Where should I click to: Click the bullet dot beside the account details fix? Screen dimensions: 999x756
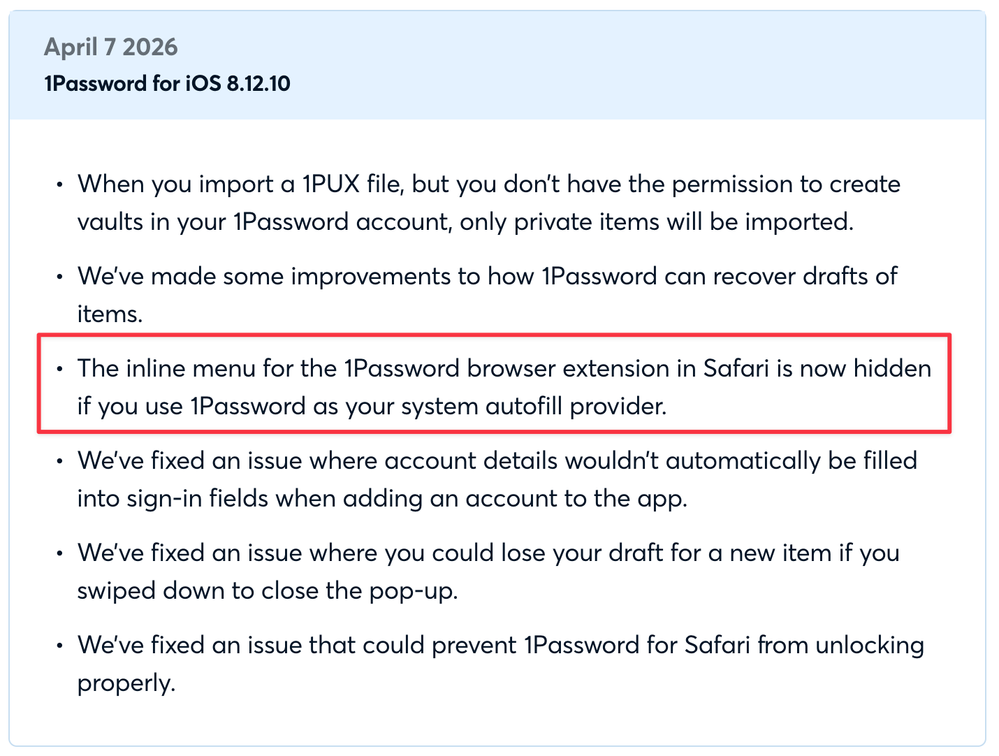coord(60,461)
